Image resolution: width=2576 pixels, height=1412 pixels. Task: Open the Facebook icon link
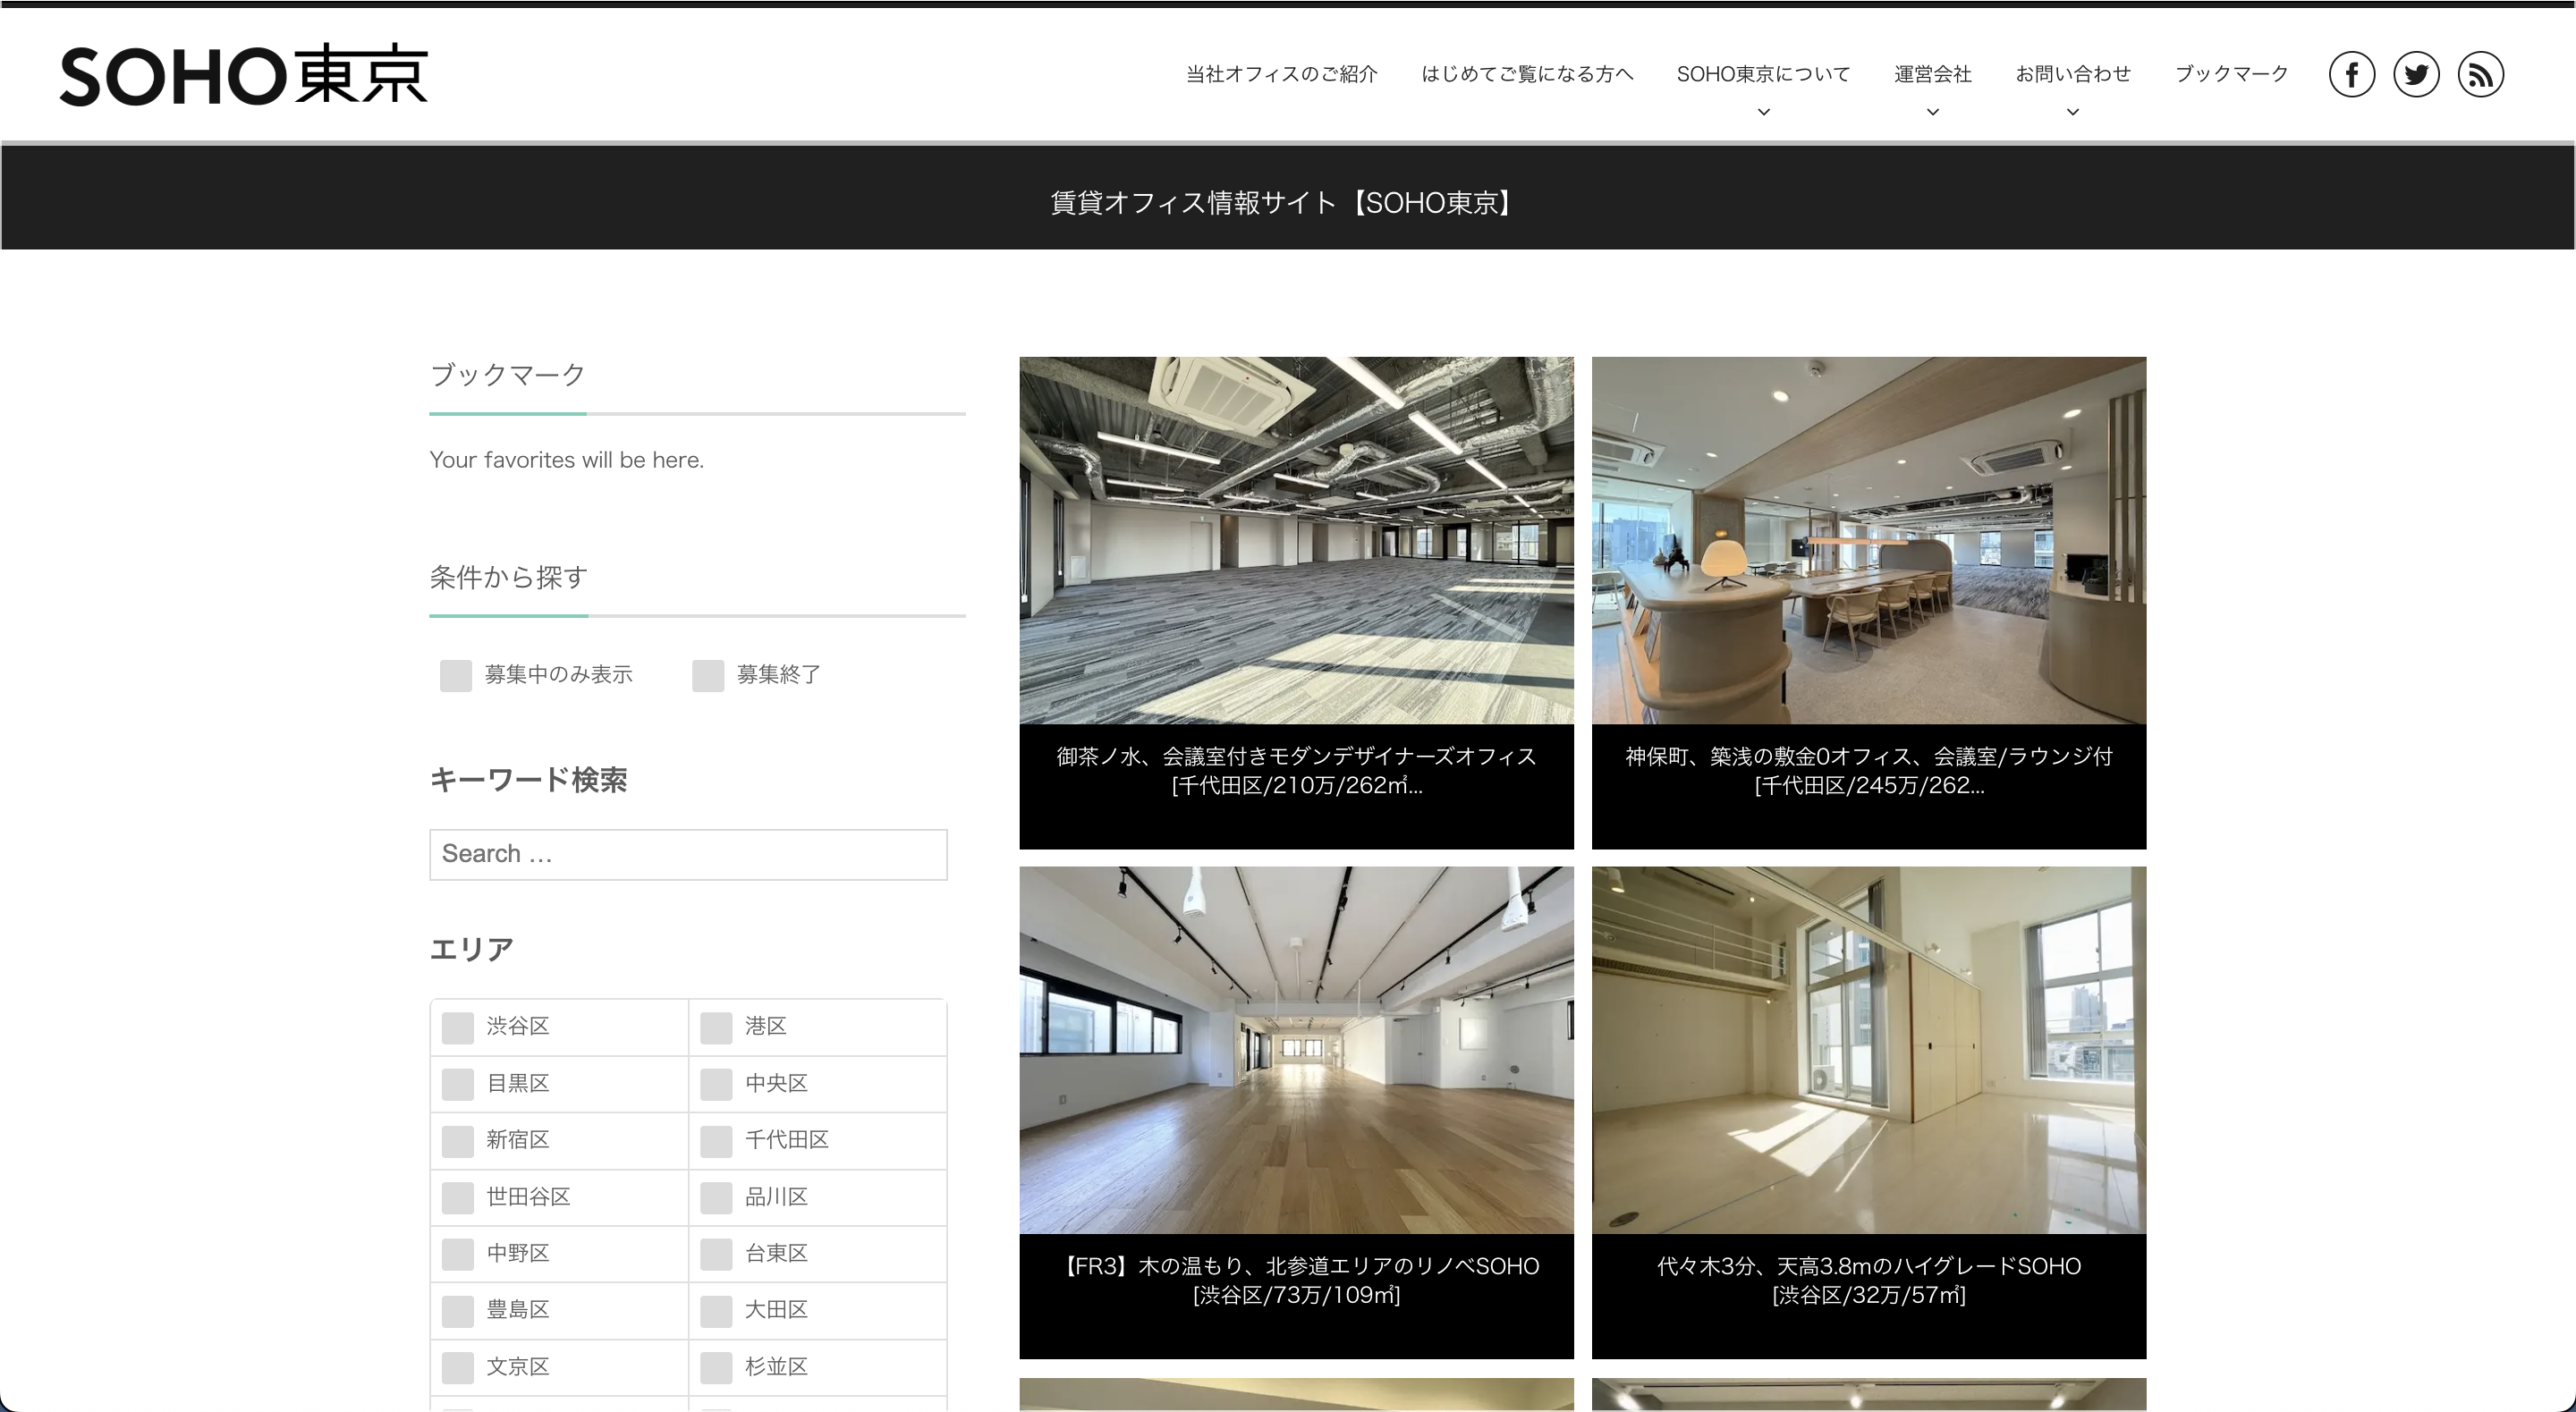(x=2351, y=74)
